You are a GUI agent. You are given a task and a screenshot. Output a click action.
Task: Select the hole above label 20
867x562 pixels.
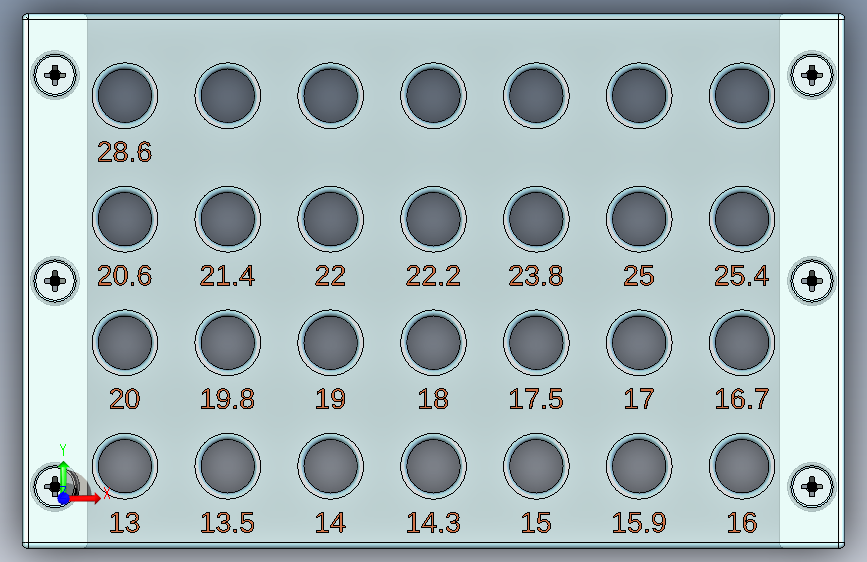coord(125,342)
